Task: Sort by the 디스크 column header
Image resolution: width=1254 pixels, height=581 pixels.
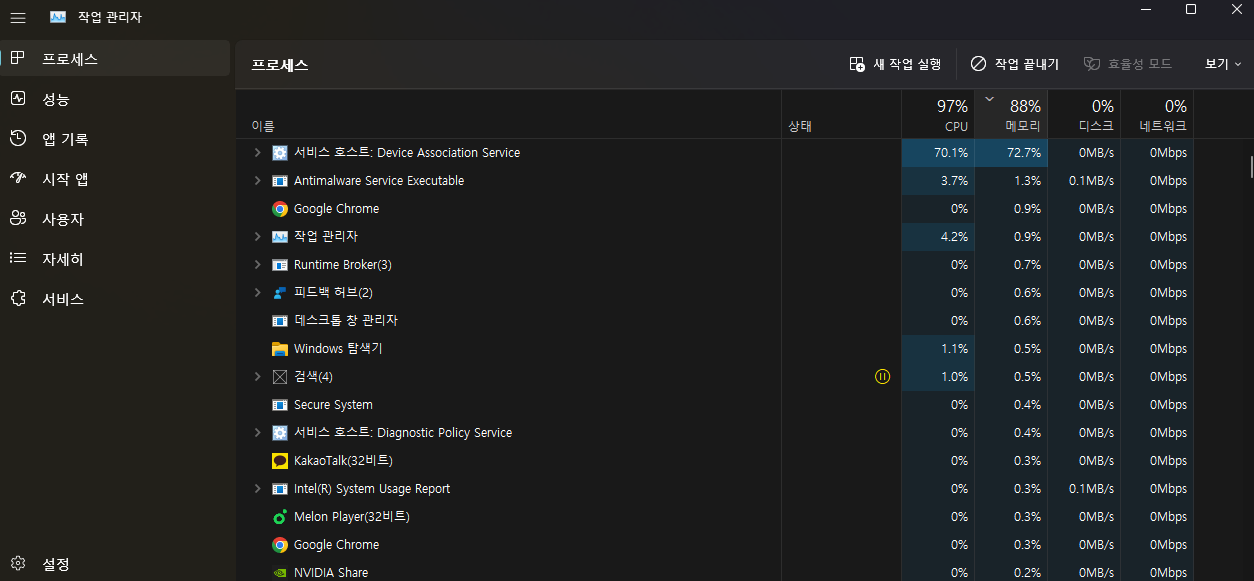Action: (1084, 114)
